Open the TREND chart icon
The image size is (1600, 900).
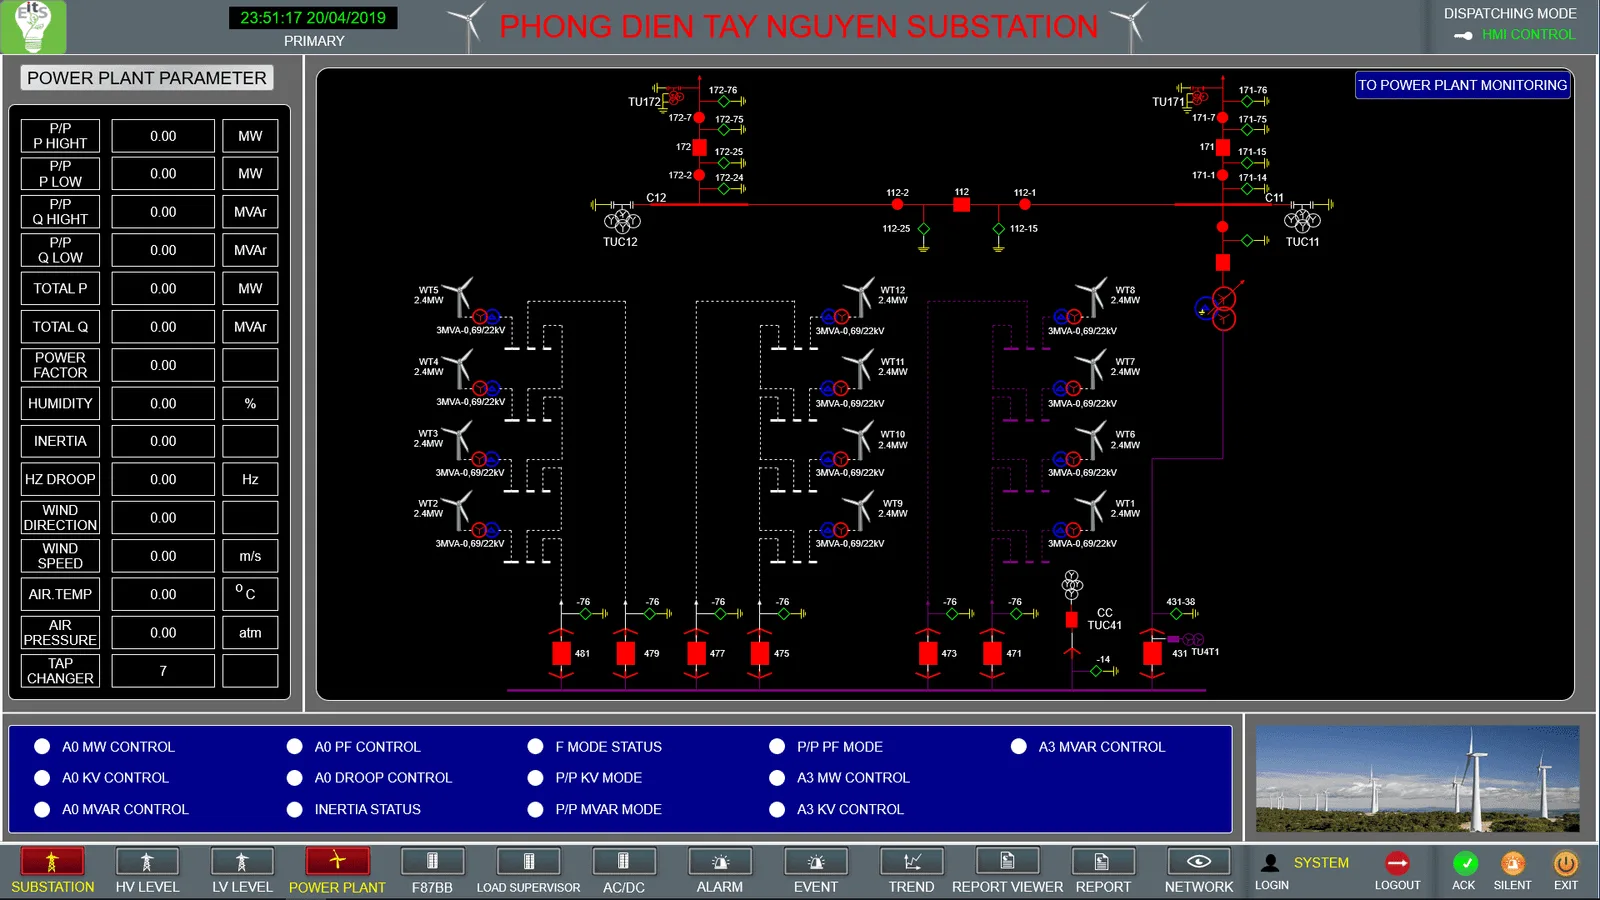point(912,861)
